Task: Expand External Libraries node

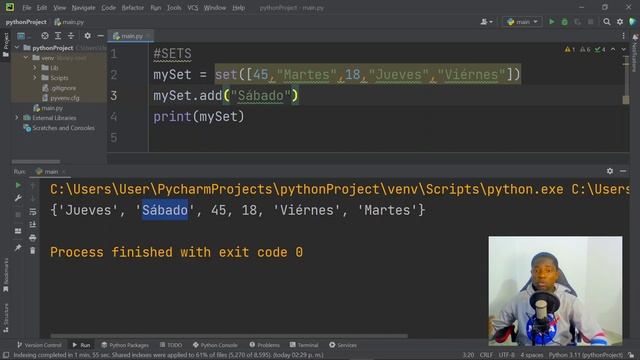Action: click(x=17, y=118)
